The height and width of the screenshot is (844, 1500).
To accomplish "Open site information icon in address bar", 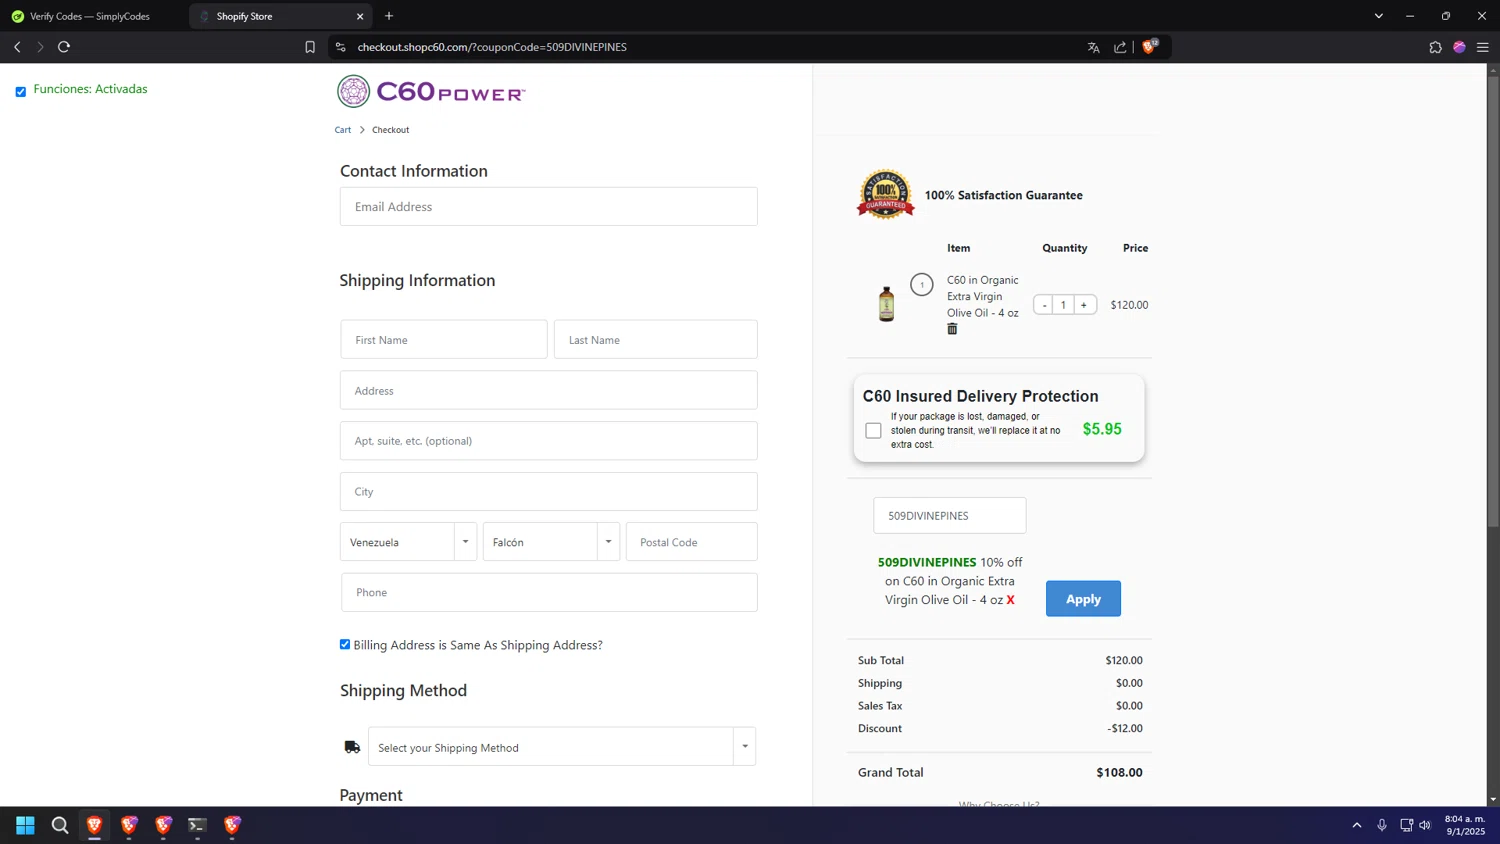I will pos(340,47).
